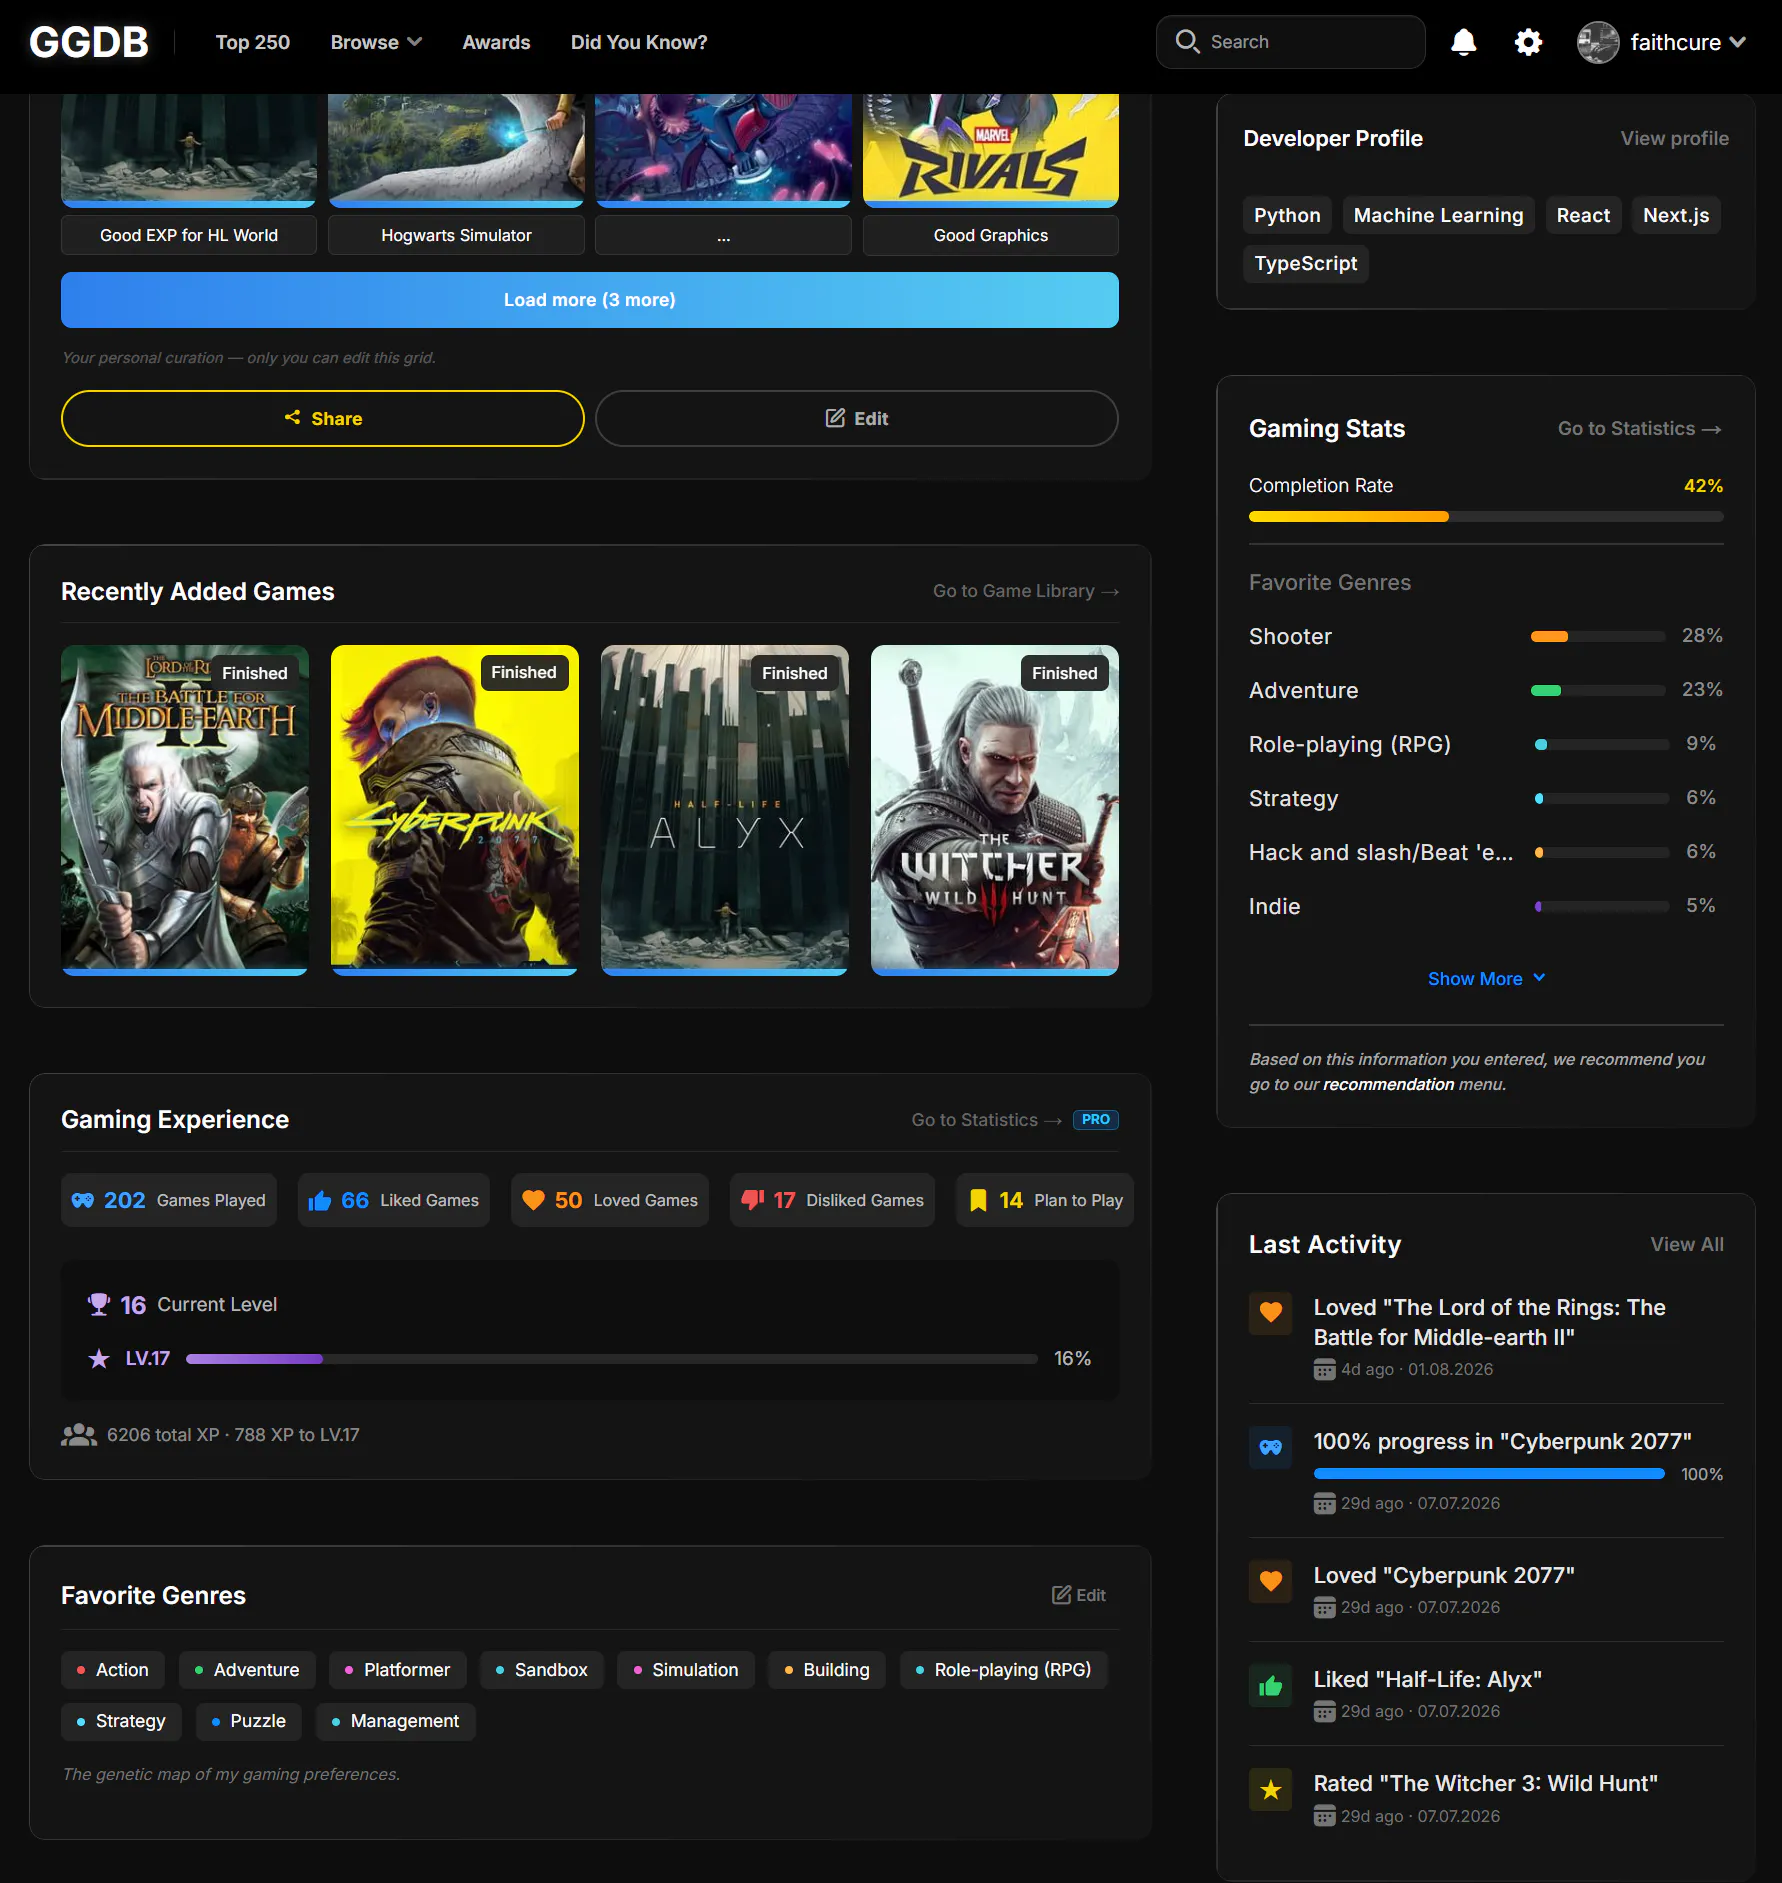Click thumbs-up icon of Liked Half-Life: Alyx activity

[1270, 1685]
